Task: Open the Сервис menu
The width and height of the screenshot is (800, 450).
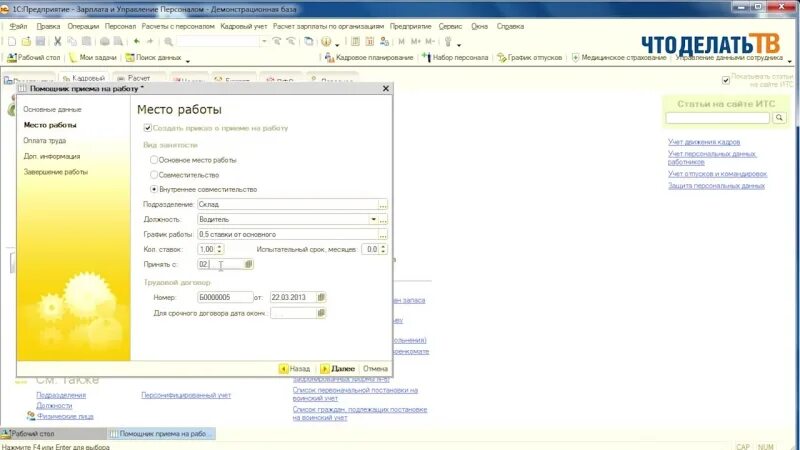Action: [450, 26]
